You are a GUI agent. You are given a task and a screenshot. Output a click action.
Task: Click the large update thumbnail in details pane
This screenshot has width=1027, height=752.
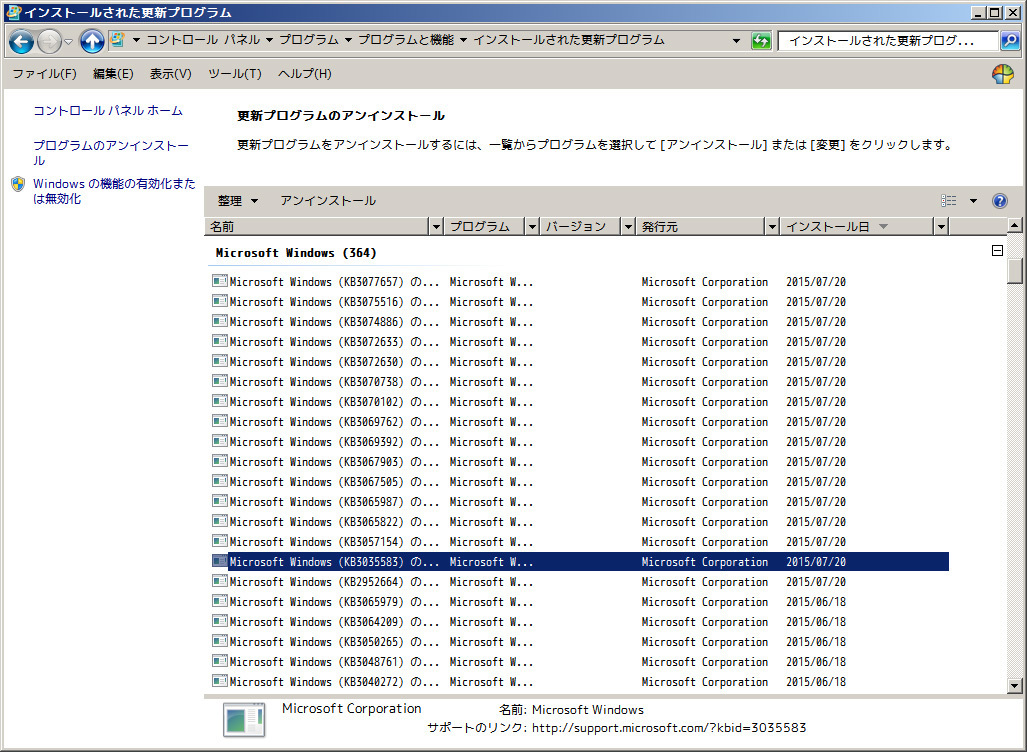pos(244,719)
